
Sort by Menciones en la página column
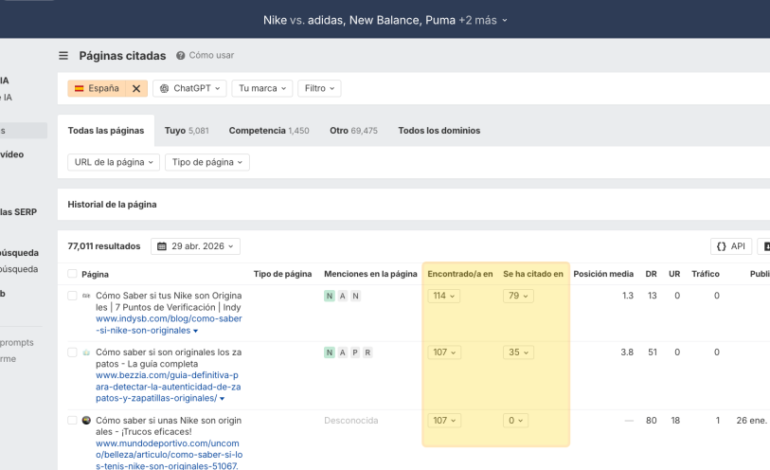[371, 274]
